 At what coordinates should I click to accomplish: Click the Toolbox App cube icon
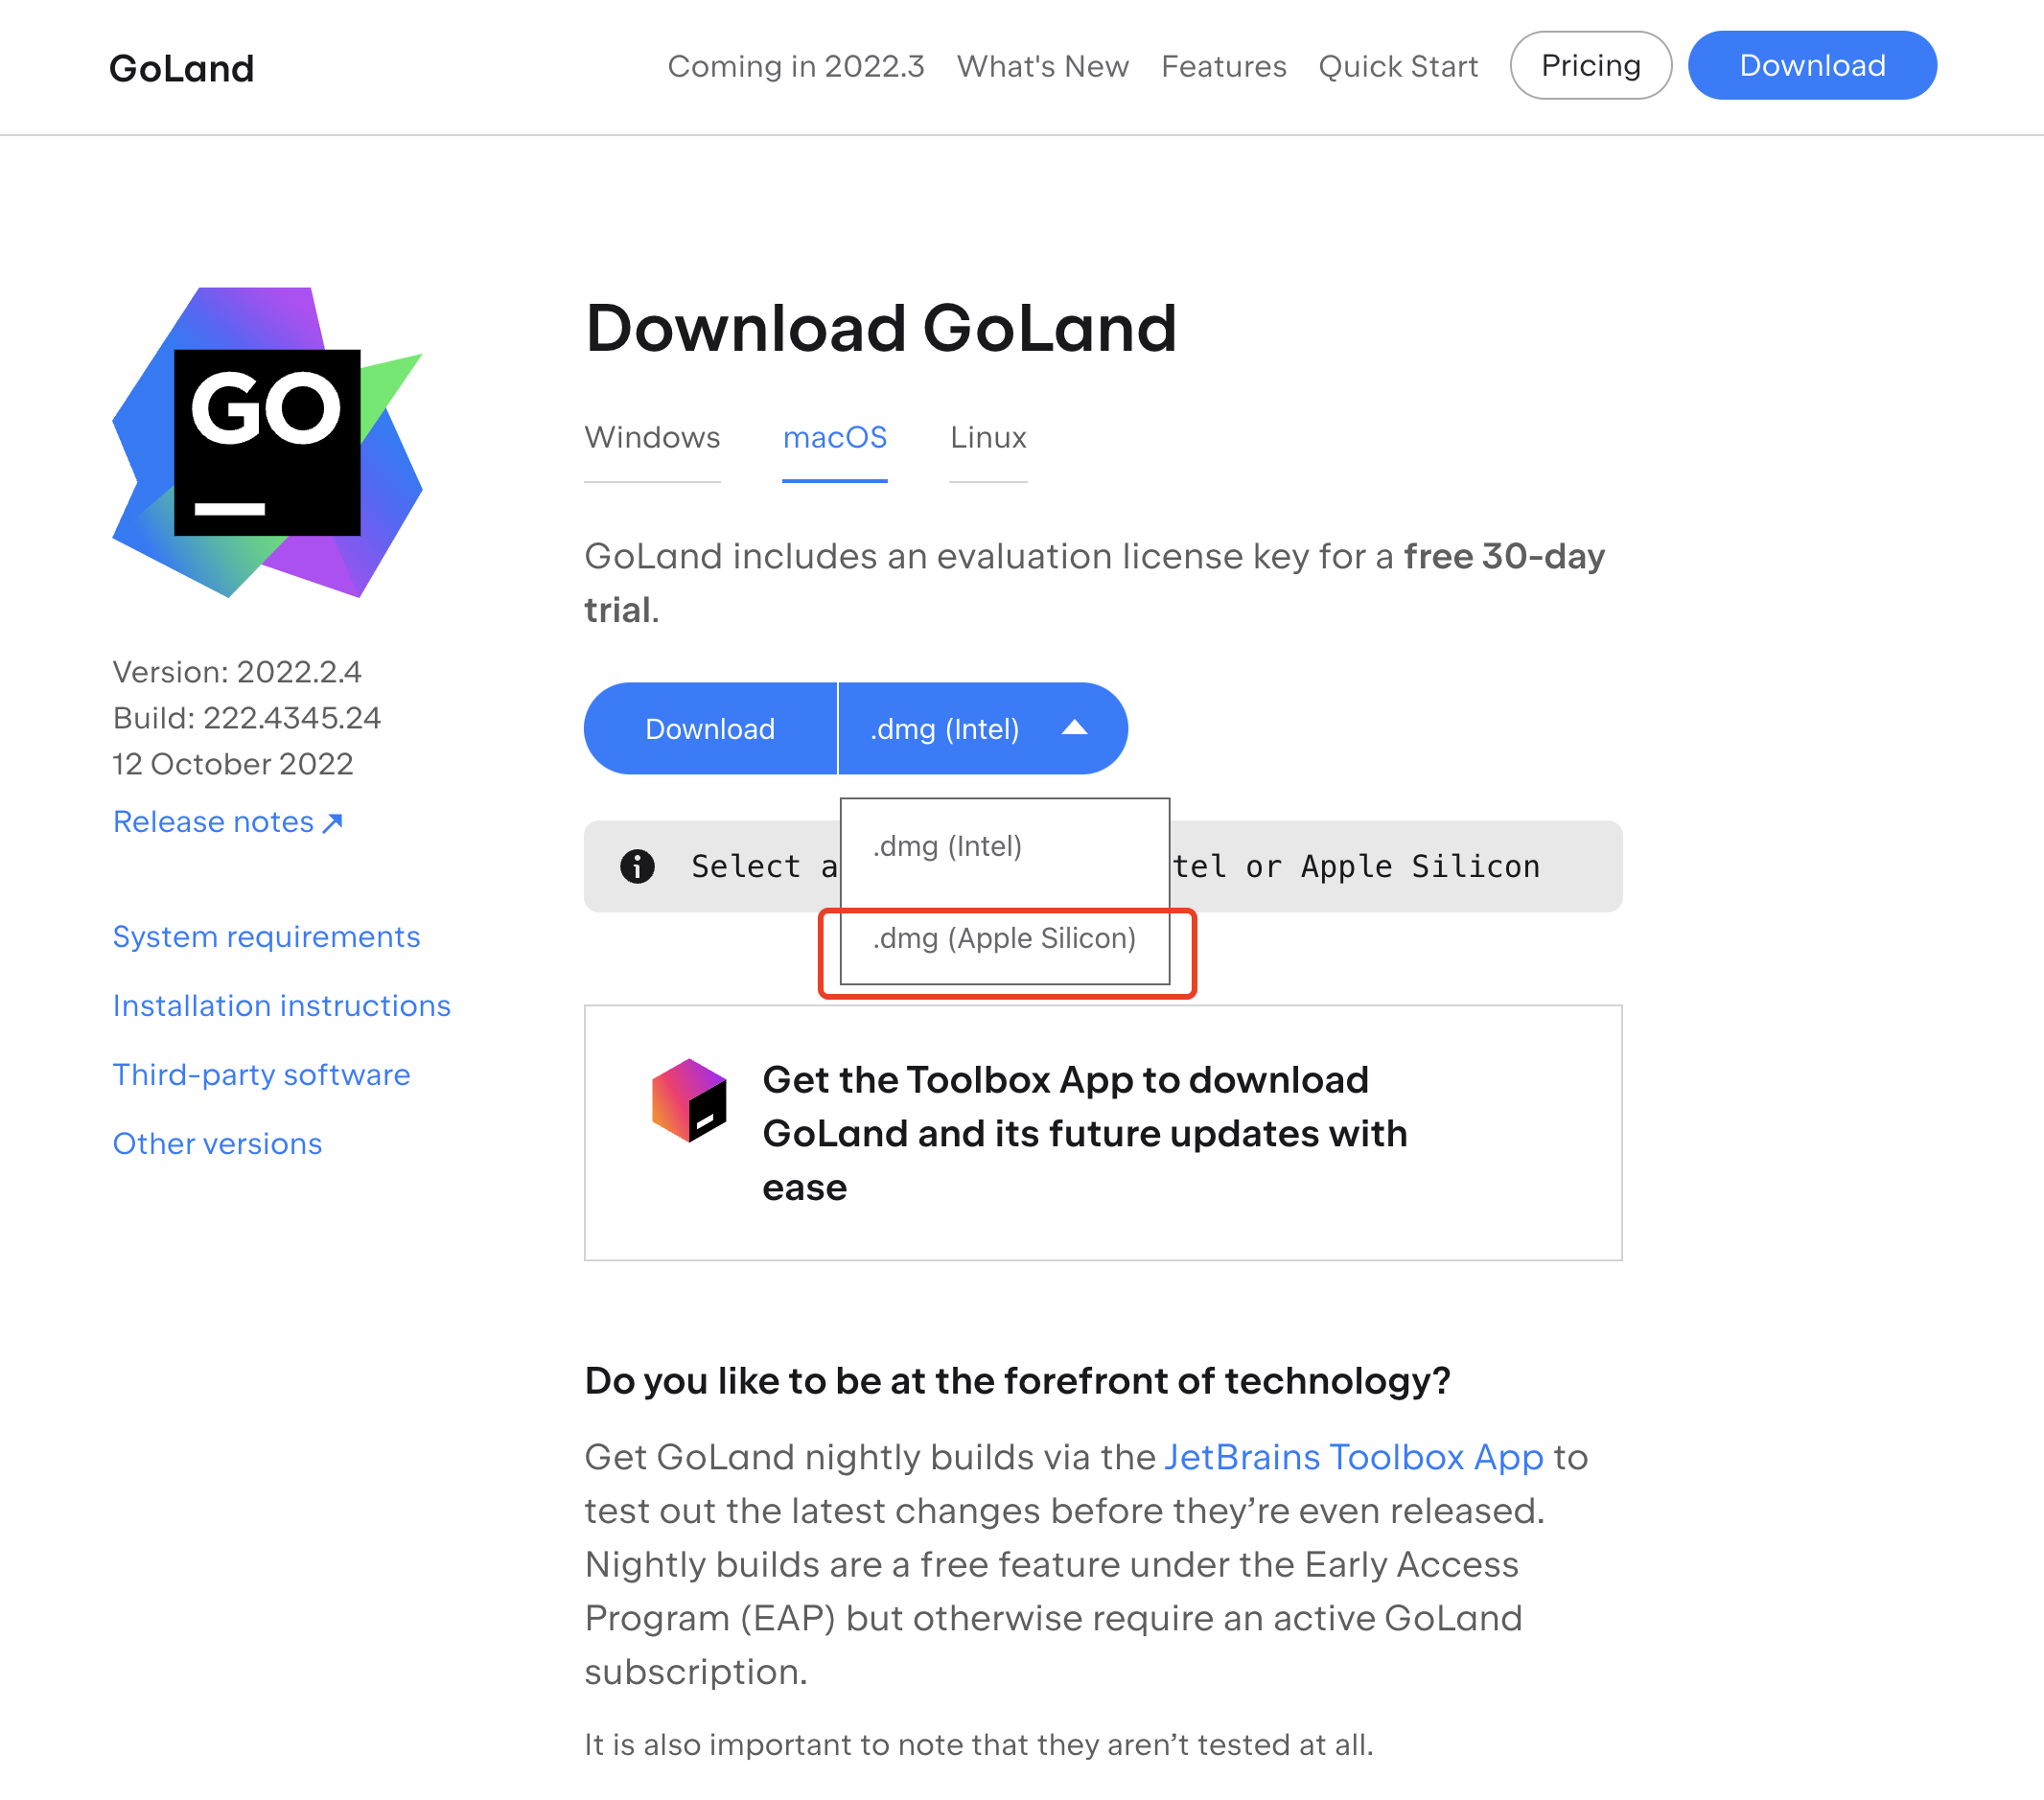coord(688,1100)
